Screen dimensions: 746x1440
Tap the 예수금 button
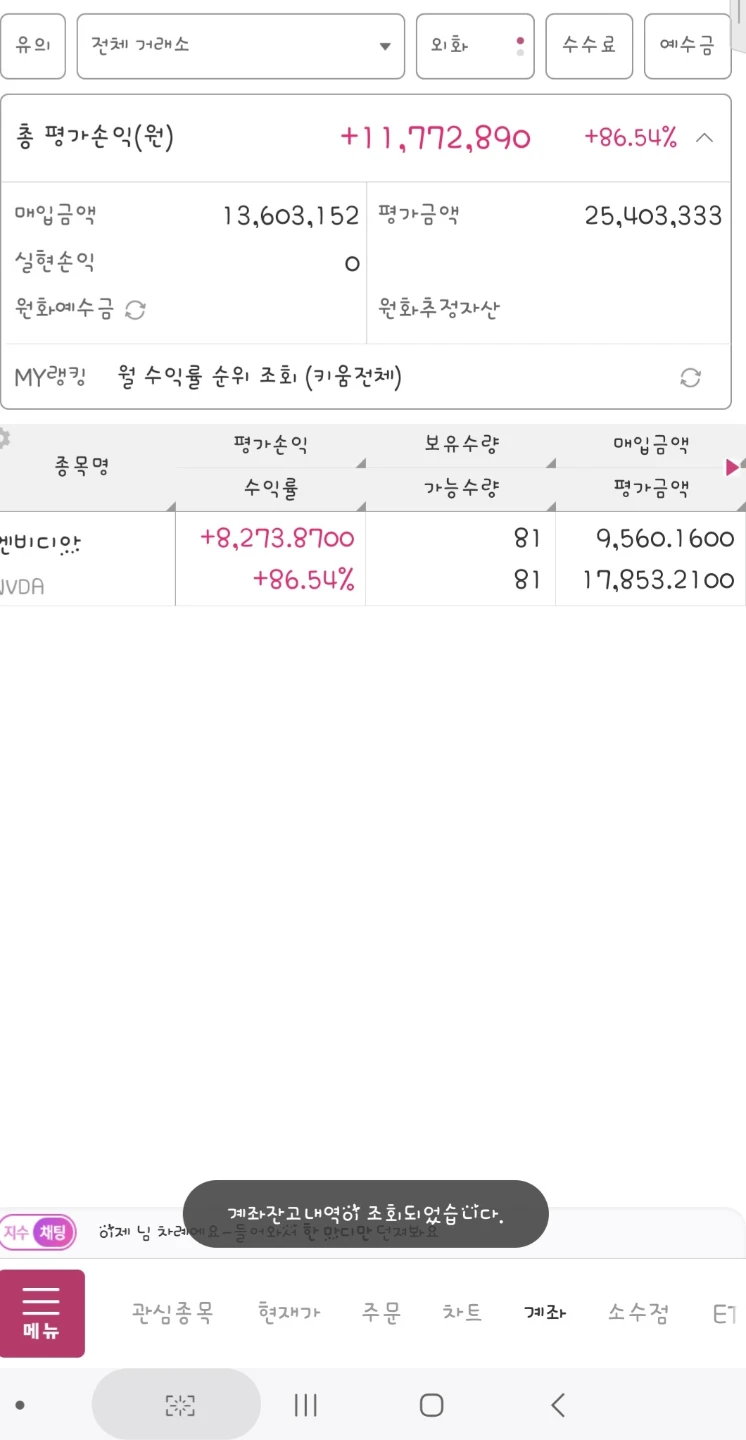[x=688, y=46]
